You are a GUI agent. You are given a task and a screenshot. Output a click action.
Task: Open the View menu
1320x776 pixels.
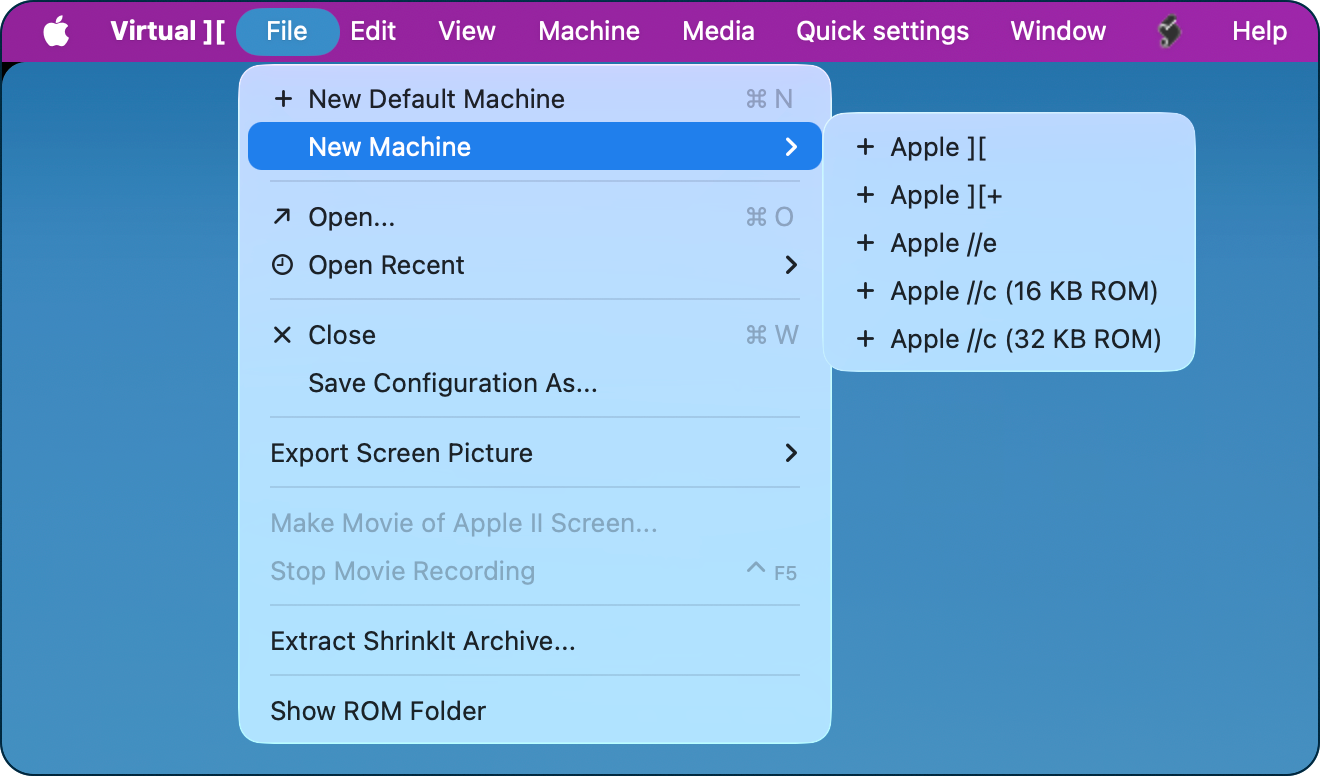[x=467, y=32]
